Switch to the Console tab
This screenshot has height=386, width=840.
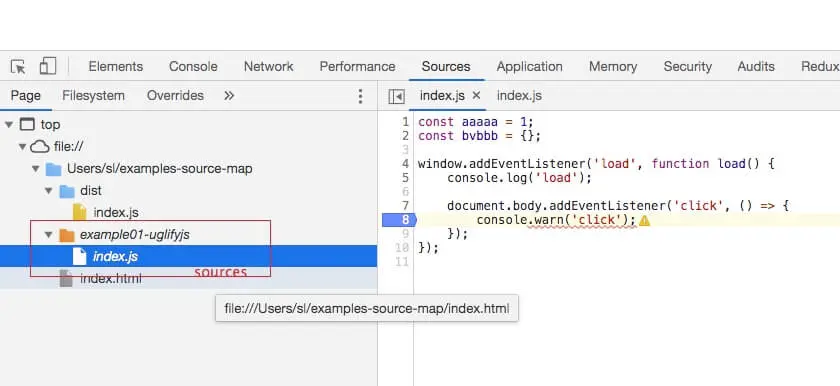pos(193,66)
